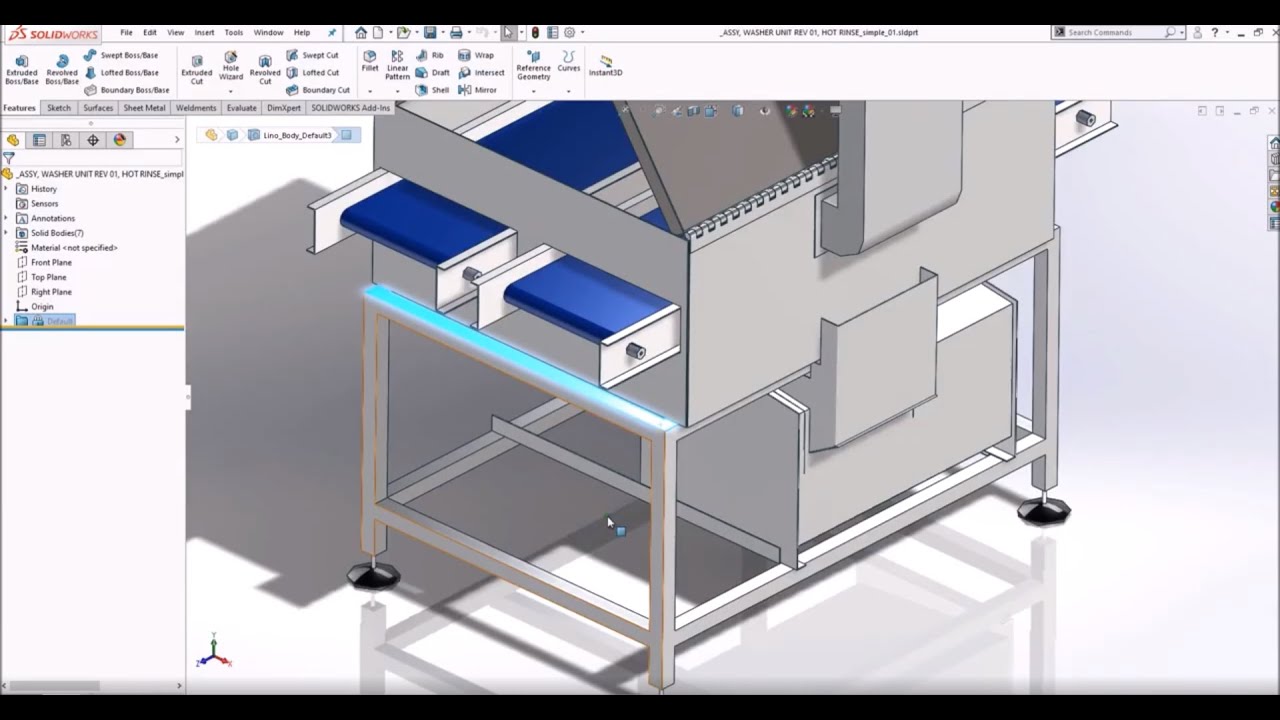
Task: Mirror a feature with Mirror tool
Action: [x=477, y=90]
